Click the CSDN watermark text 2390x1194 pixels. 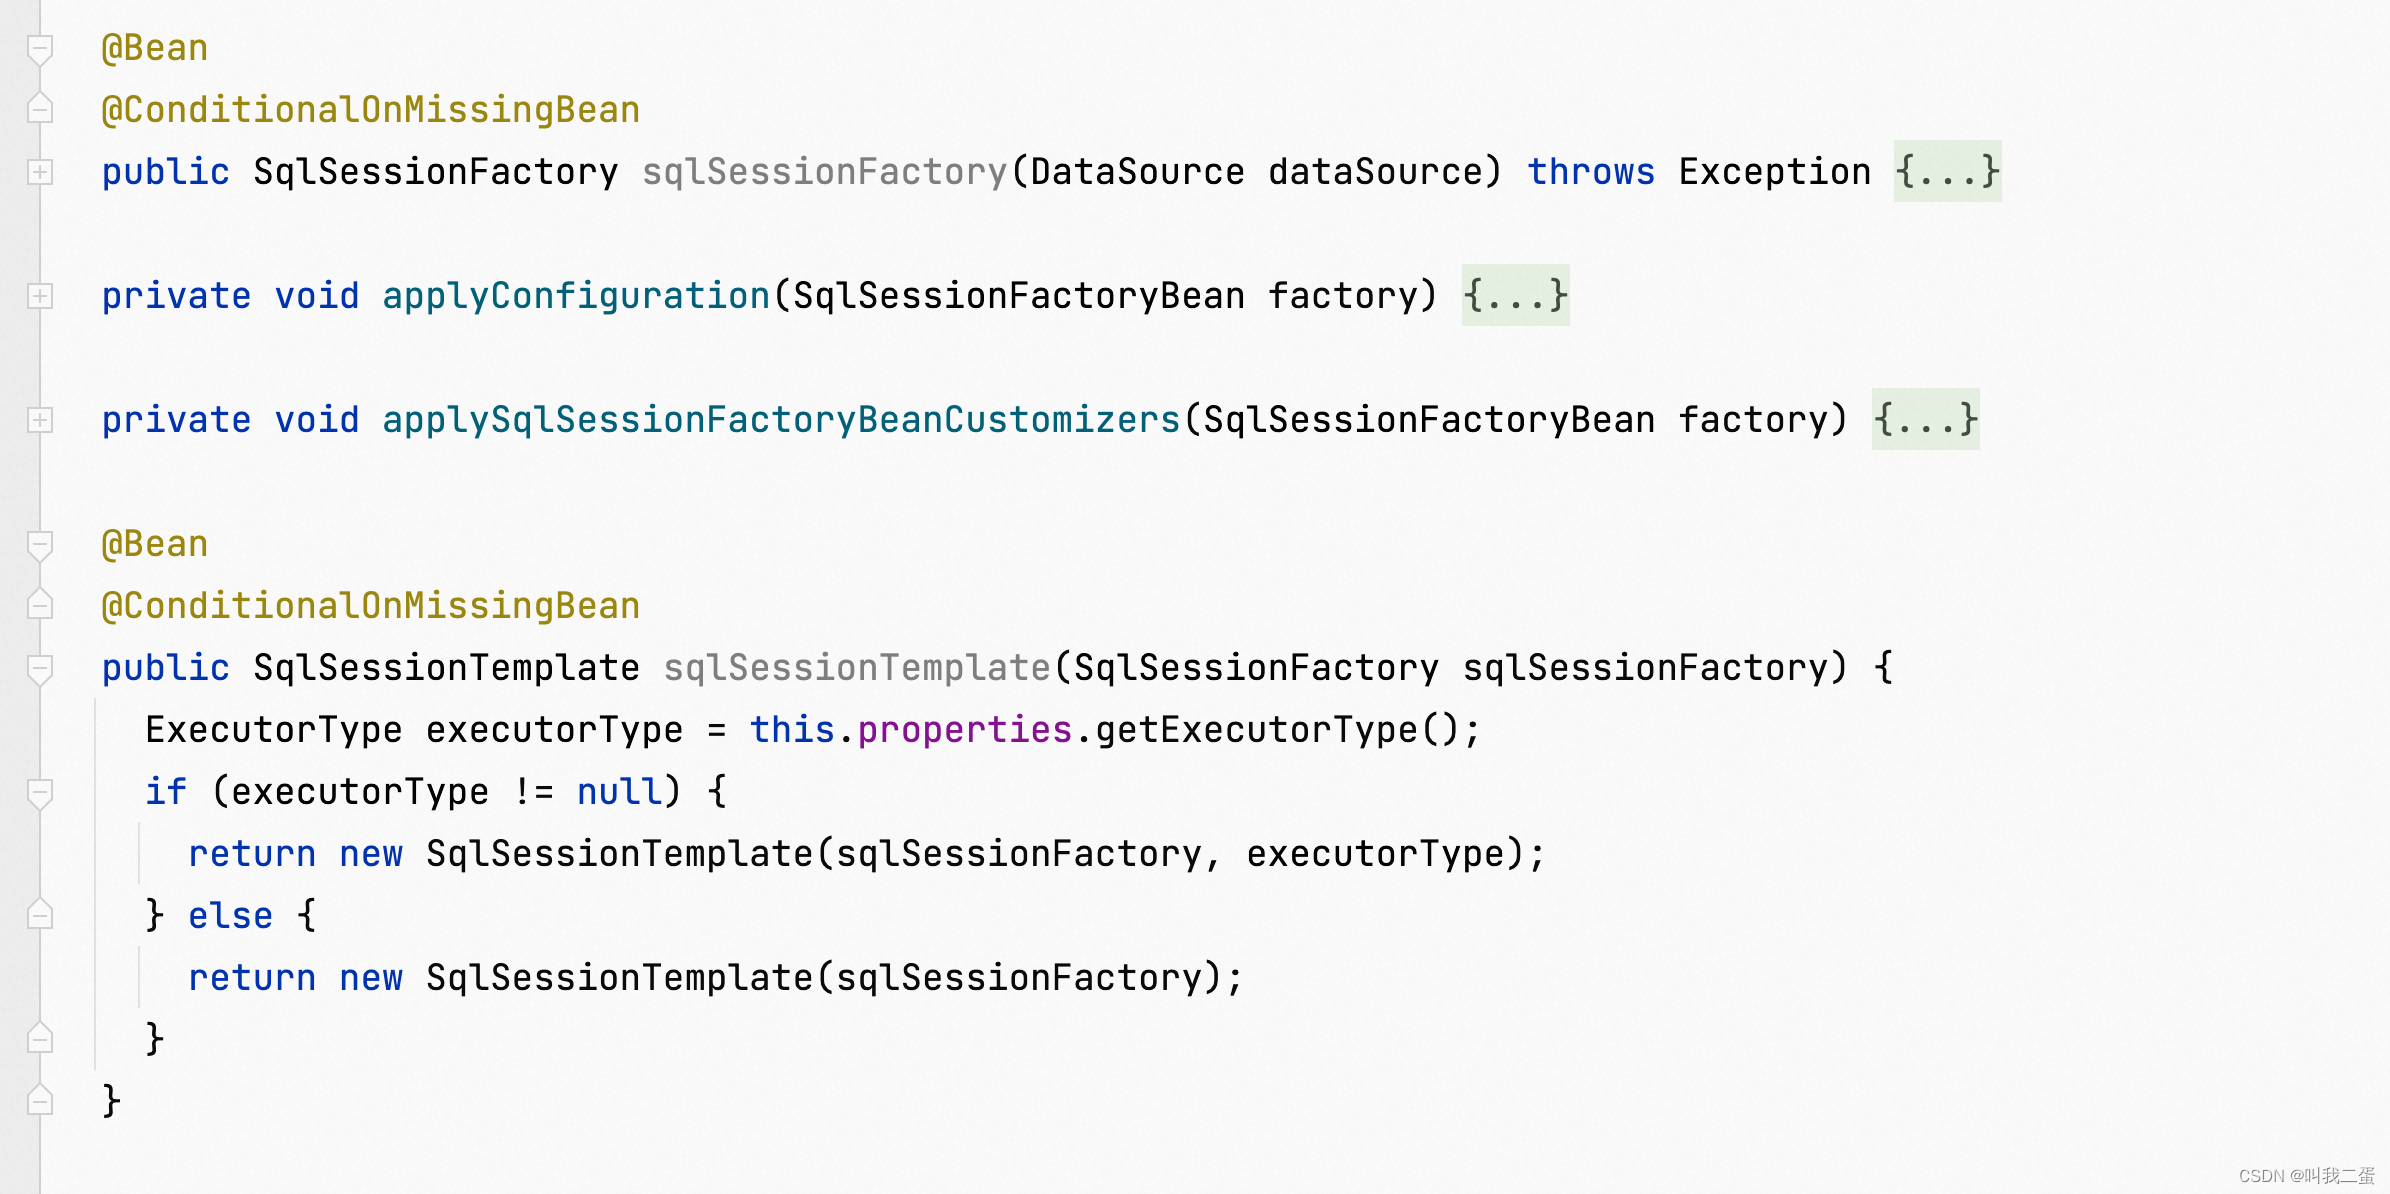(x=2306, y=1176)
